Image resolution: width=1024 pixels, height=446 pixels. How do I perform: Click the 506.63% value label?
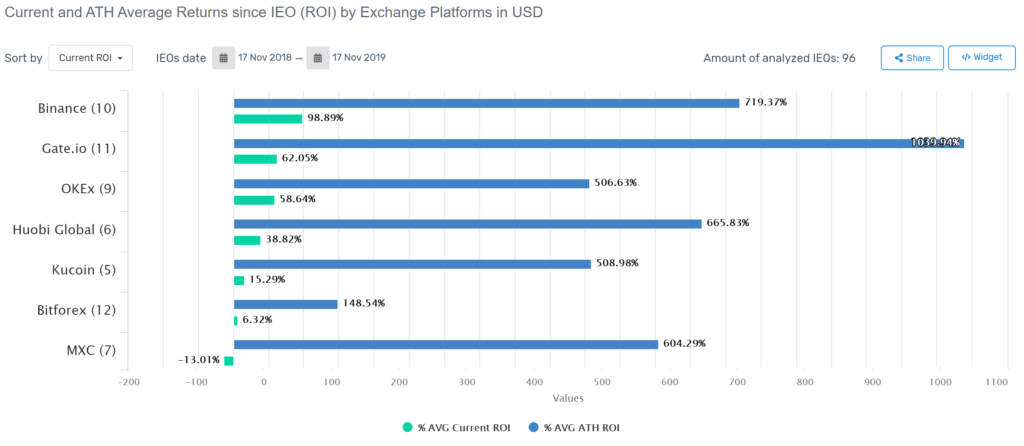pyautogui.click(x=615, y=183)
